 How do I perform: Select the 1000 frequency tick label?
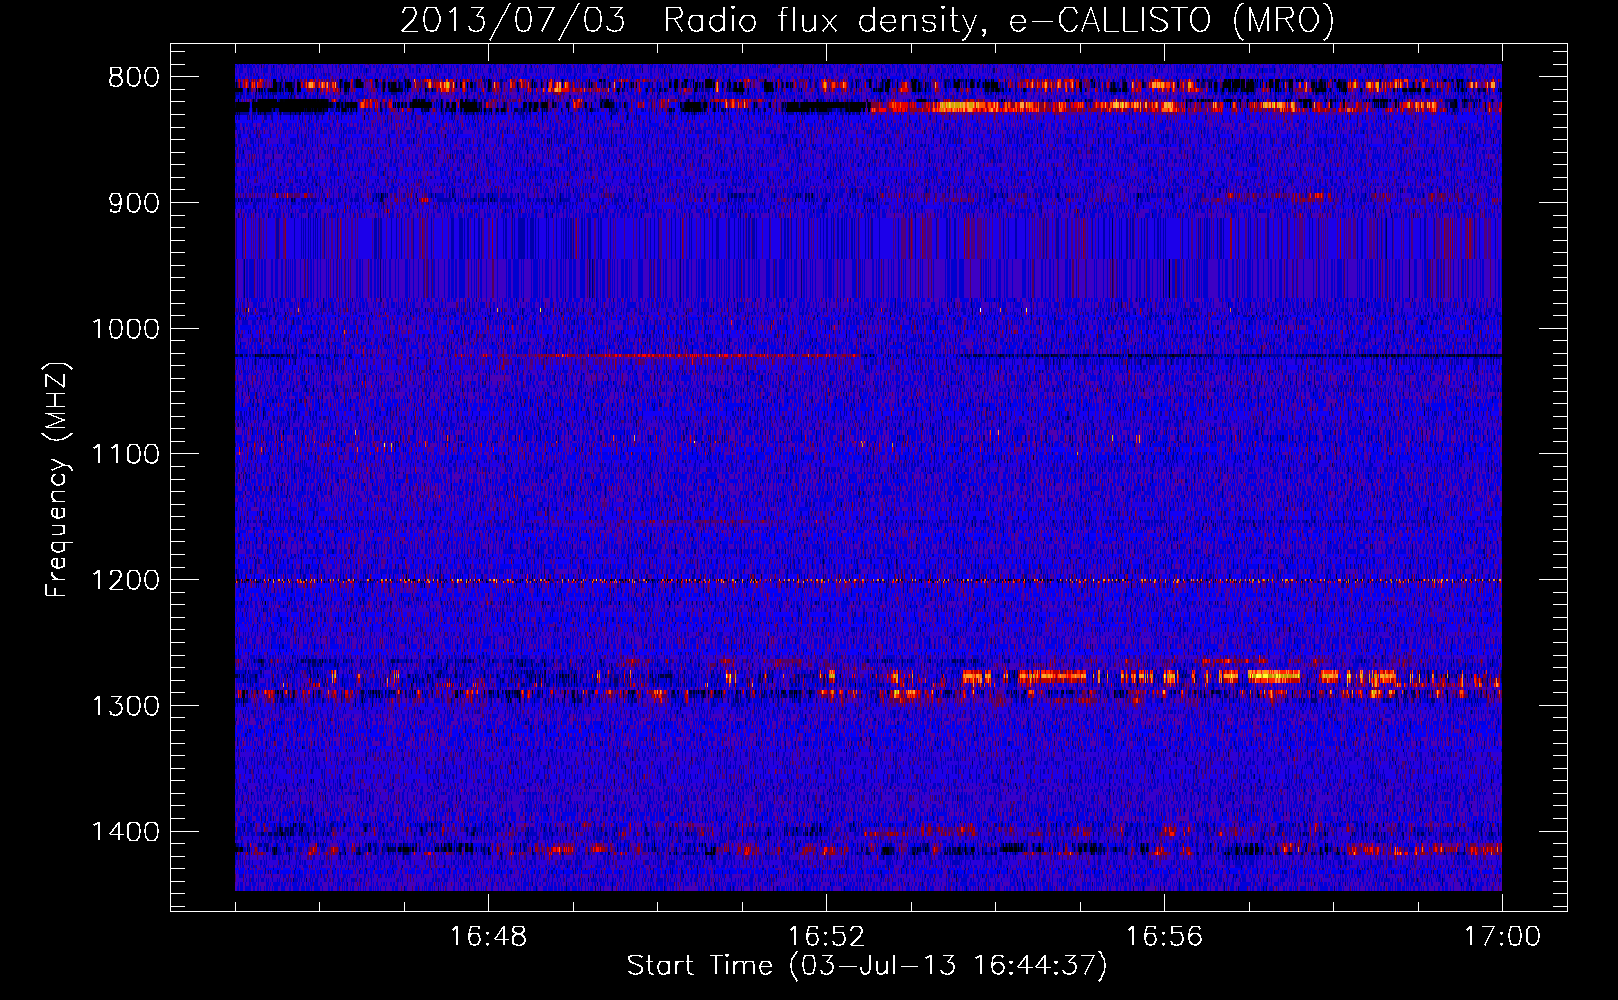coord(125,329)
